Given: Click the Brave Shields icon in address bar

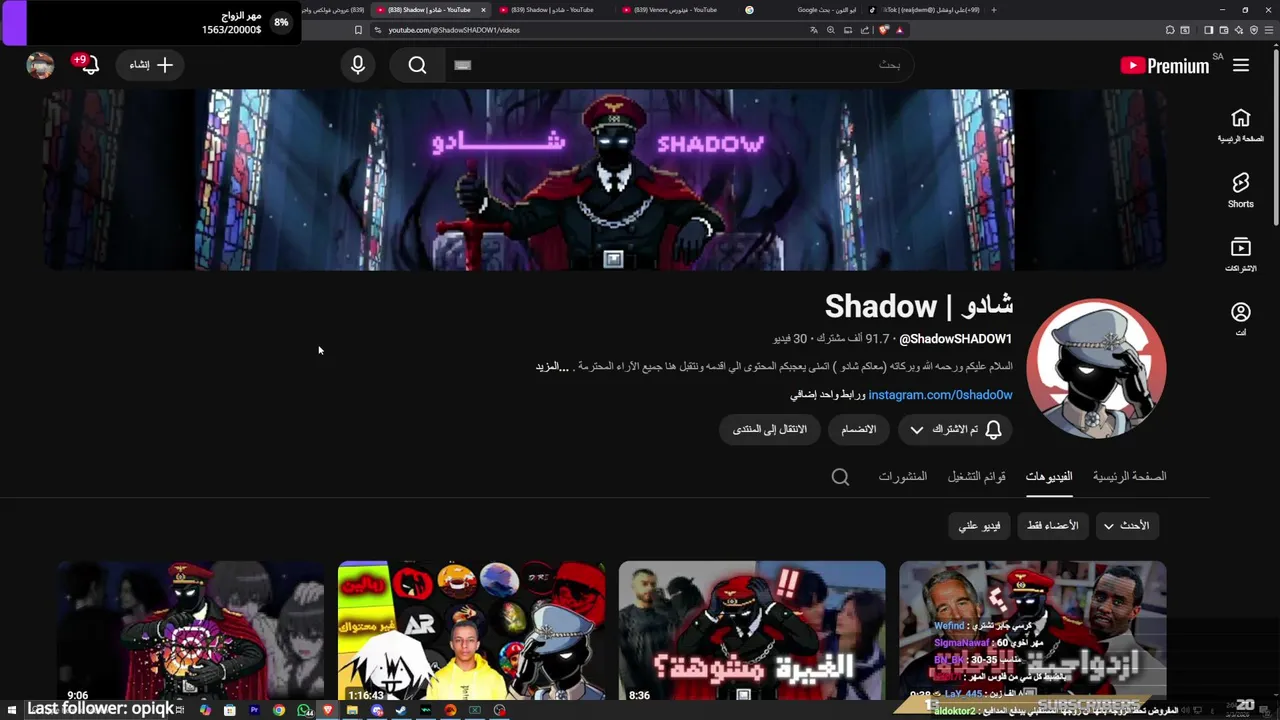Looking at the screenshot, I should tap(883, 30).
